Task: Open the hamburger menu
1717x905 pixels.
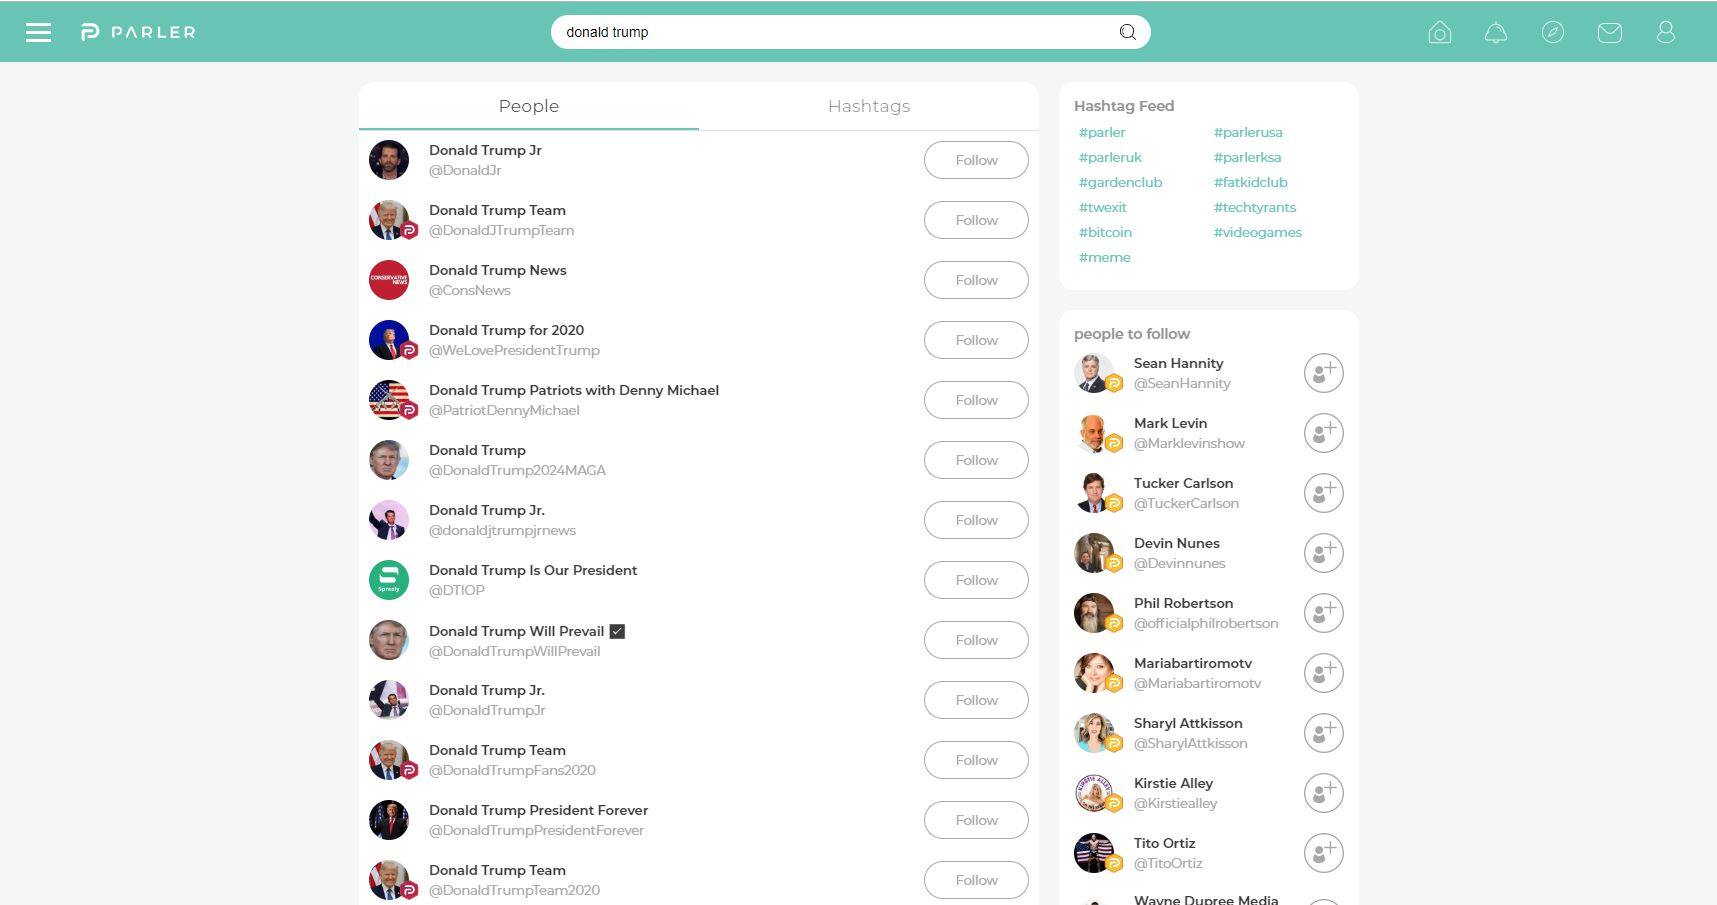Action: 38,32
